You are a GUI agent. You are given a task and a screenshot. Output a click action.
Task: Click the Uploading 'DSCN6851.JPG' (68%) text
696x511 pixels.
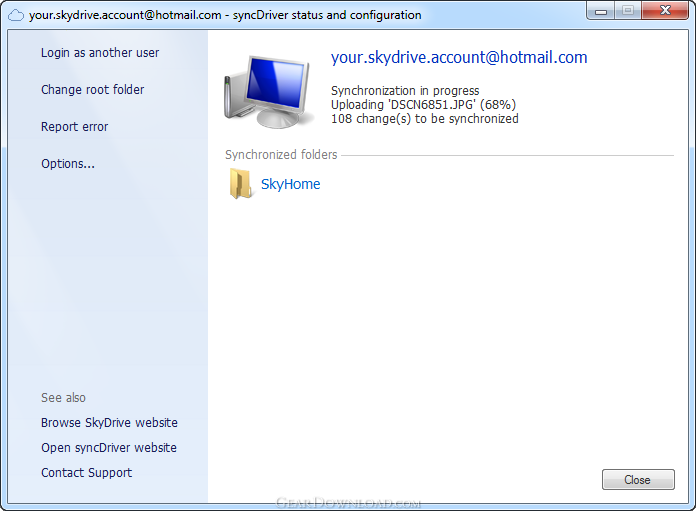click(x=423, y=105)
